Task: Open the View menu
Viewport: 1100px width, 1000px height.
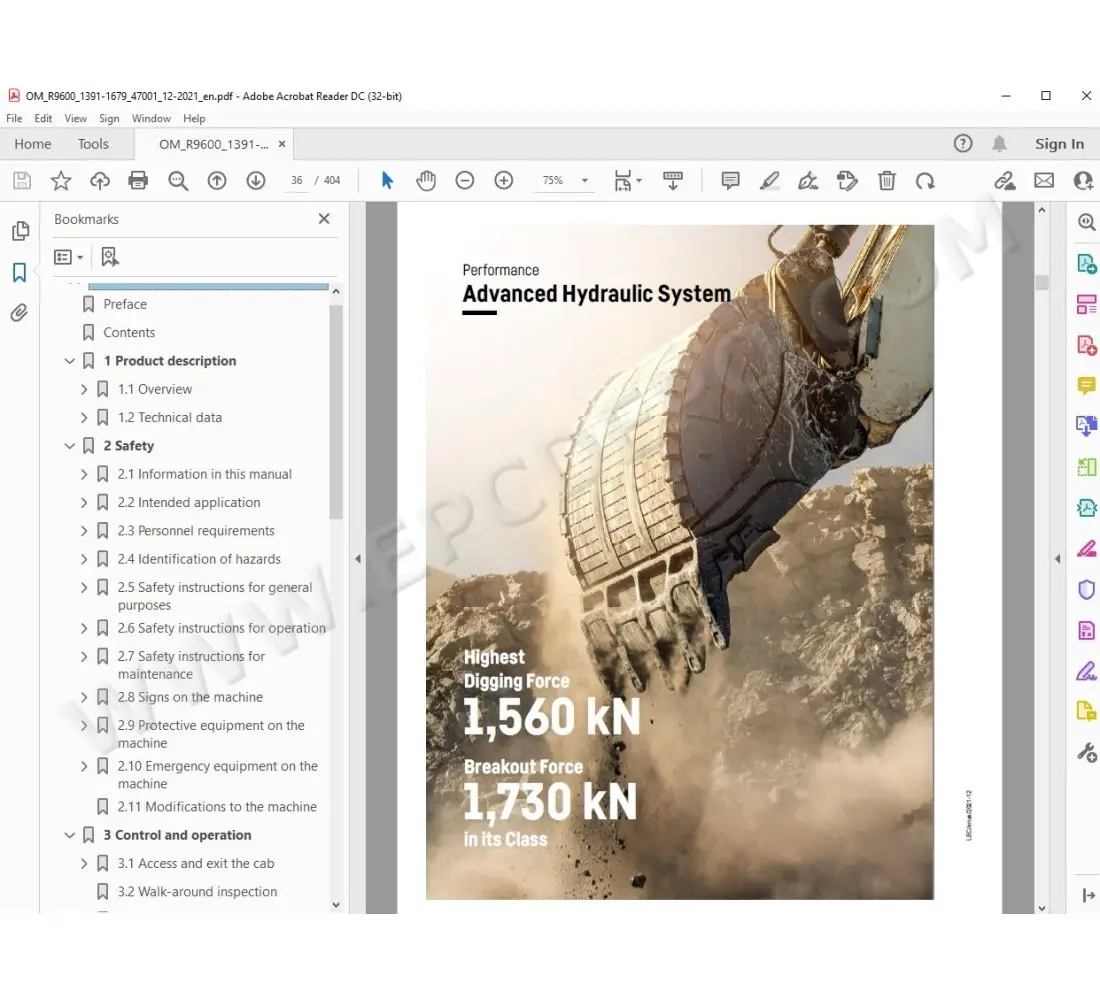Action: click(75, 118)
